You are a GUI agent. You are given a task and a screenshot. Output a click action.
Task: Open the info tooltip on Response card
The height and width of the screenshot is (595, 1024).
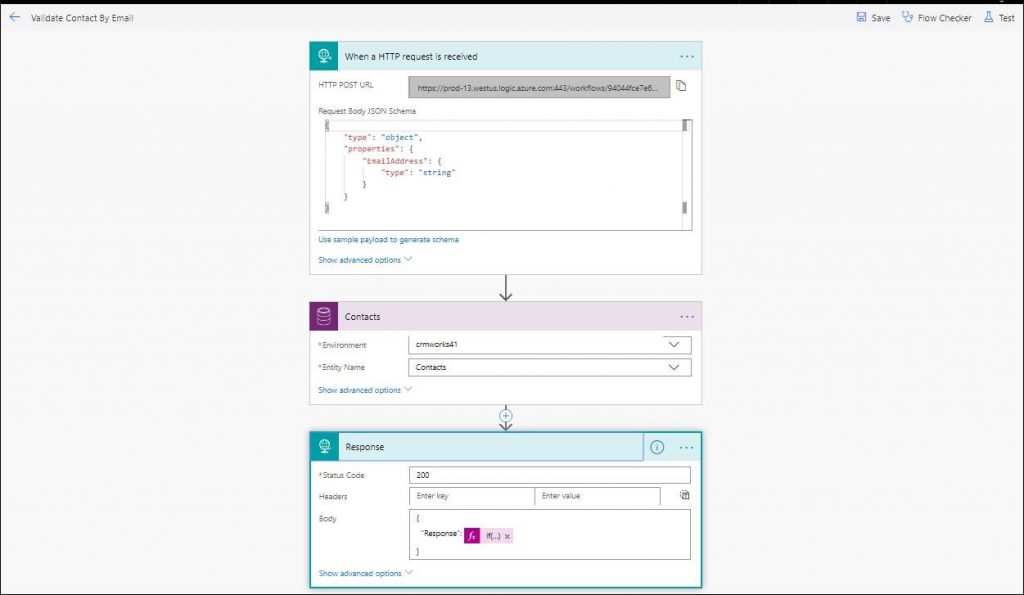[x=657, y=447]
